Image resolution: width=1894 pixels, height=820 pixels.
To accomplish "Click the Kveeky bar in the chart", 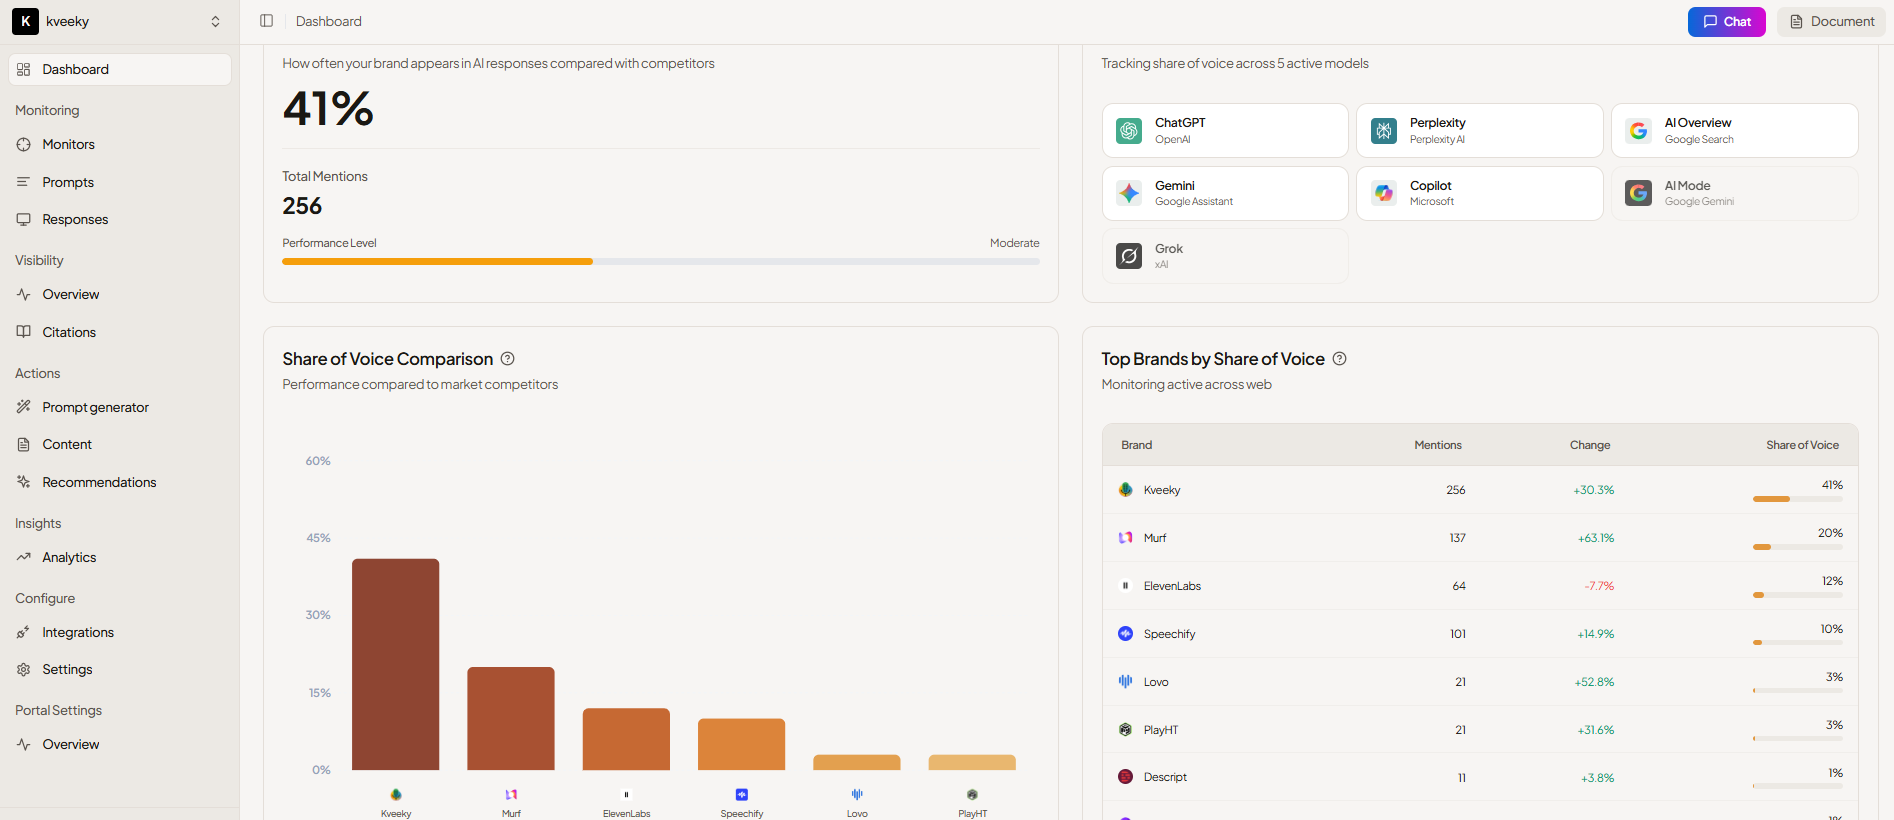I will point(395,664).
